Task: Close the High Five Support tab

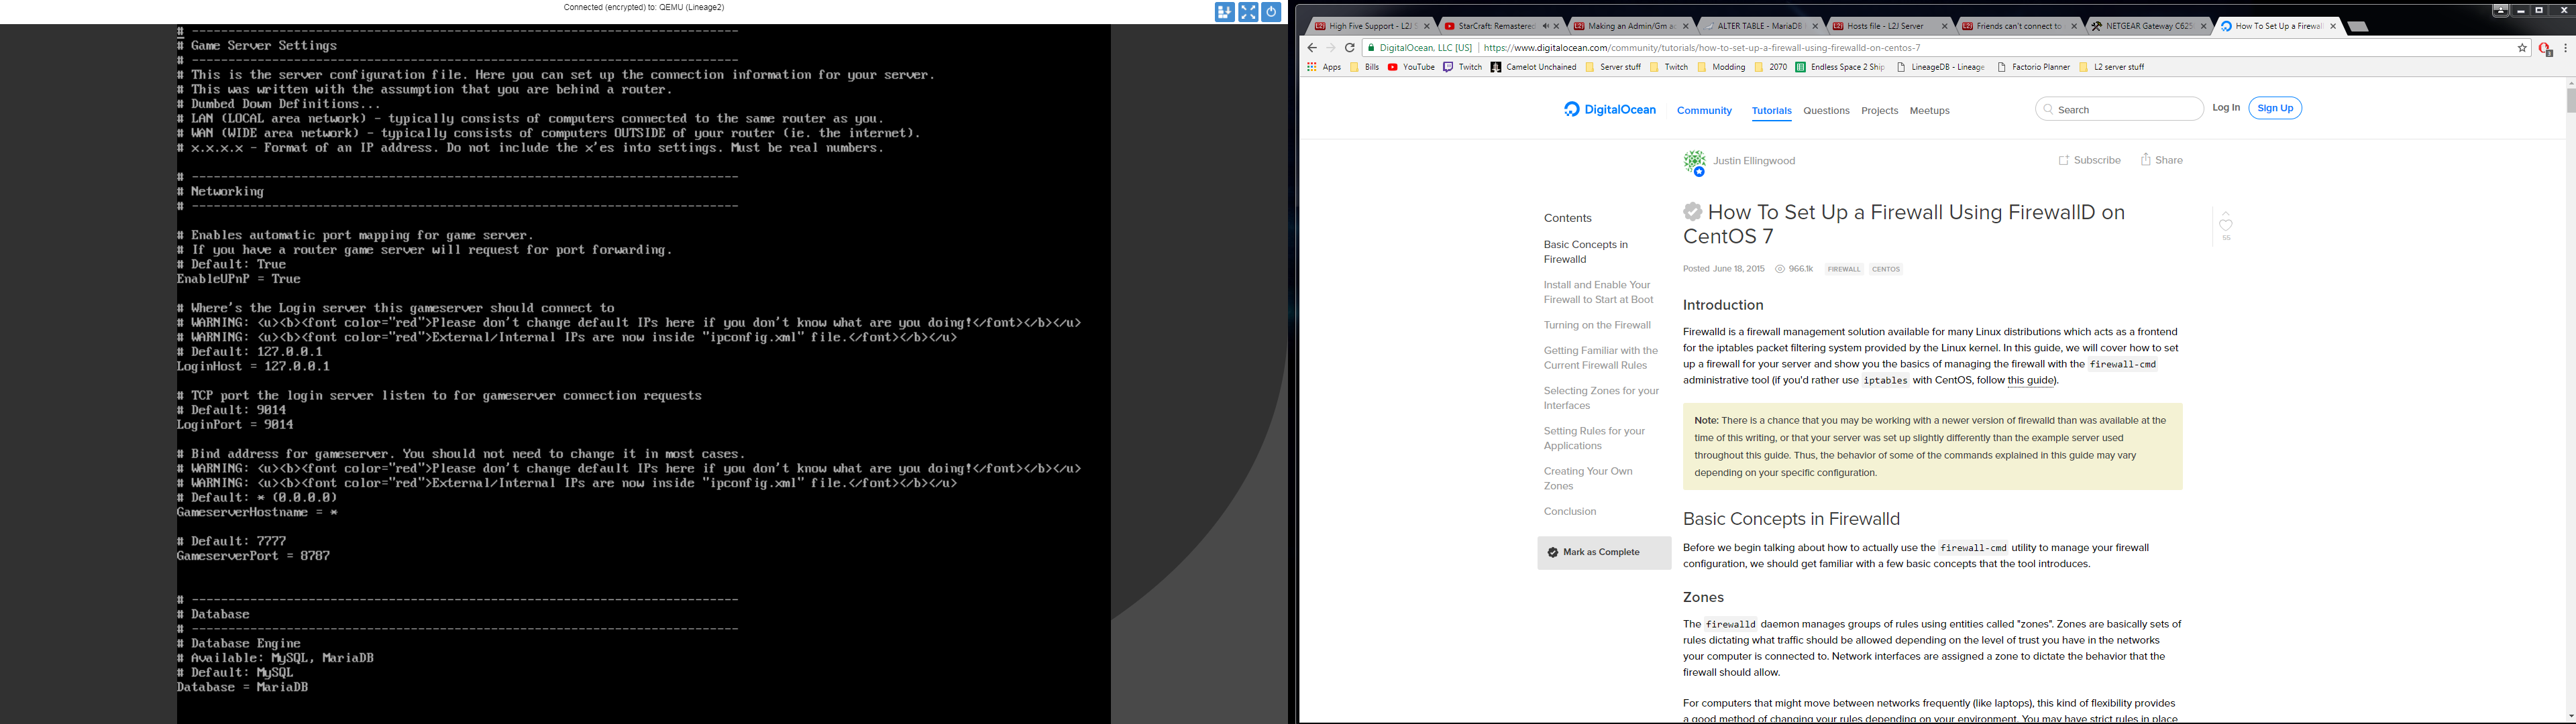Action: [x=1427, y=26]
